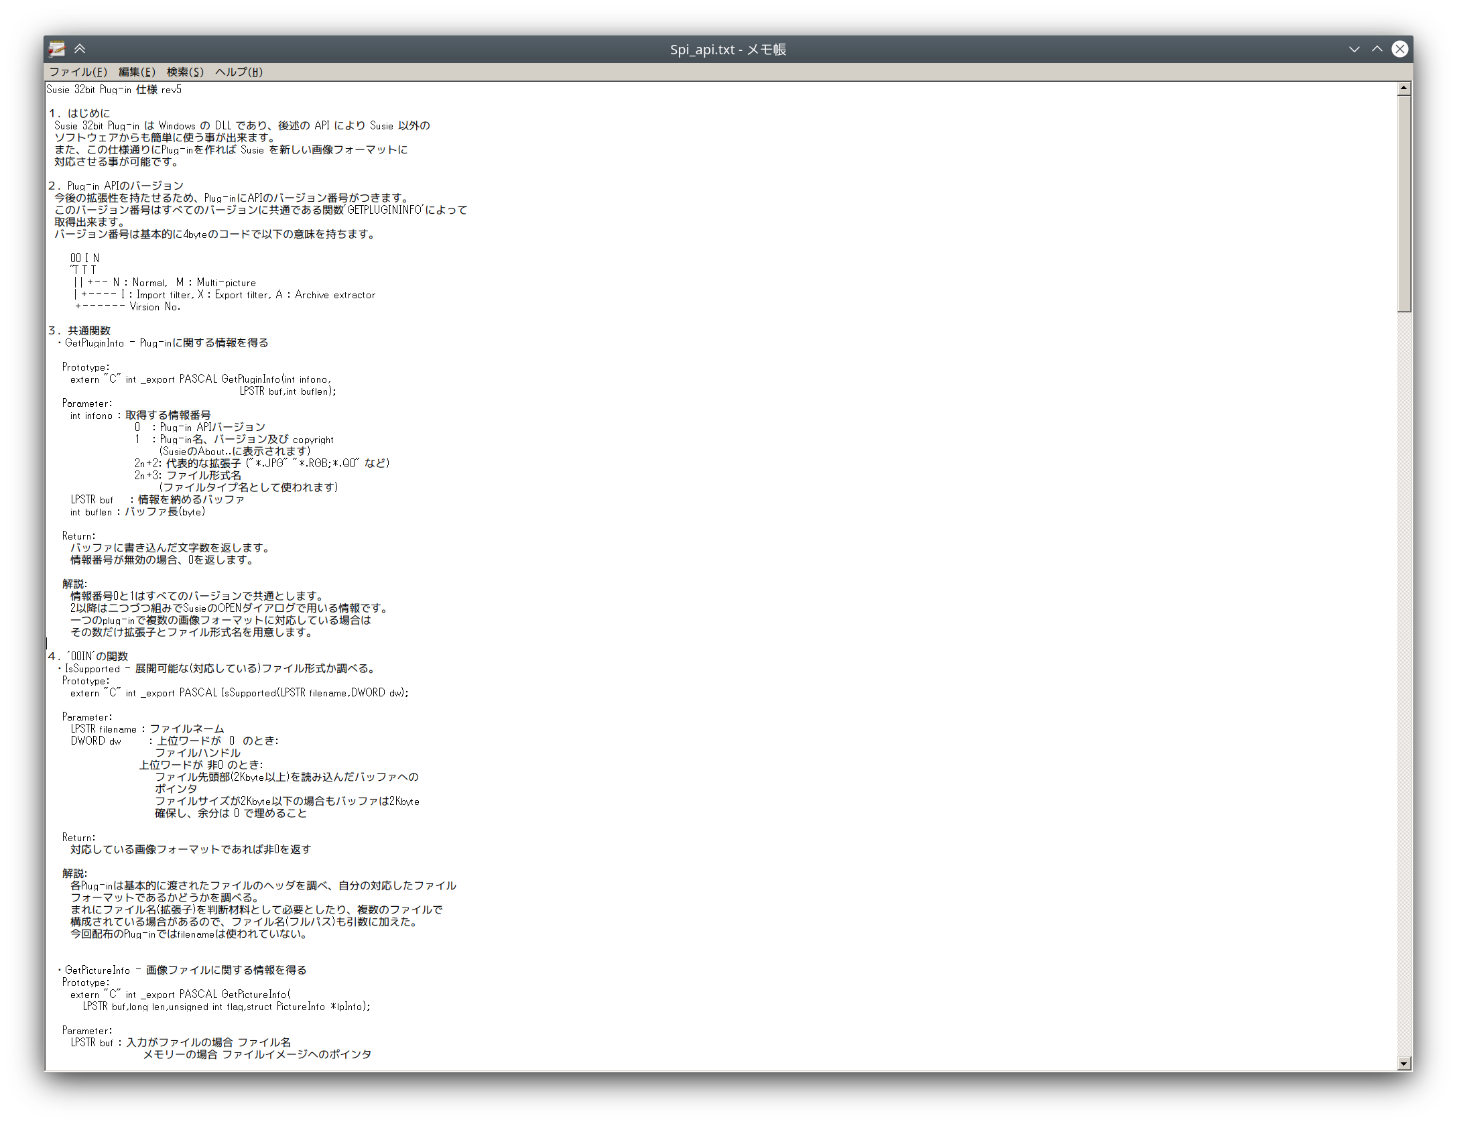This screenshot has width=1457, height=1124.
Task: Click the scrollbar up arrow
Action: pos(1404,88)
